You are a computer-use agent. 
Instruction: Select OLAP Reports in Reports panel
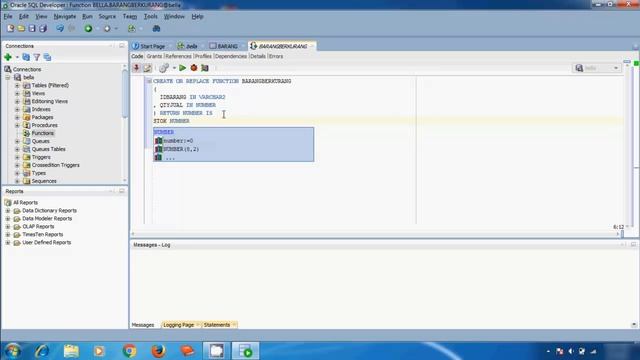tap(38, 227)
